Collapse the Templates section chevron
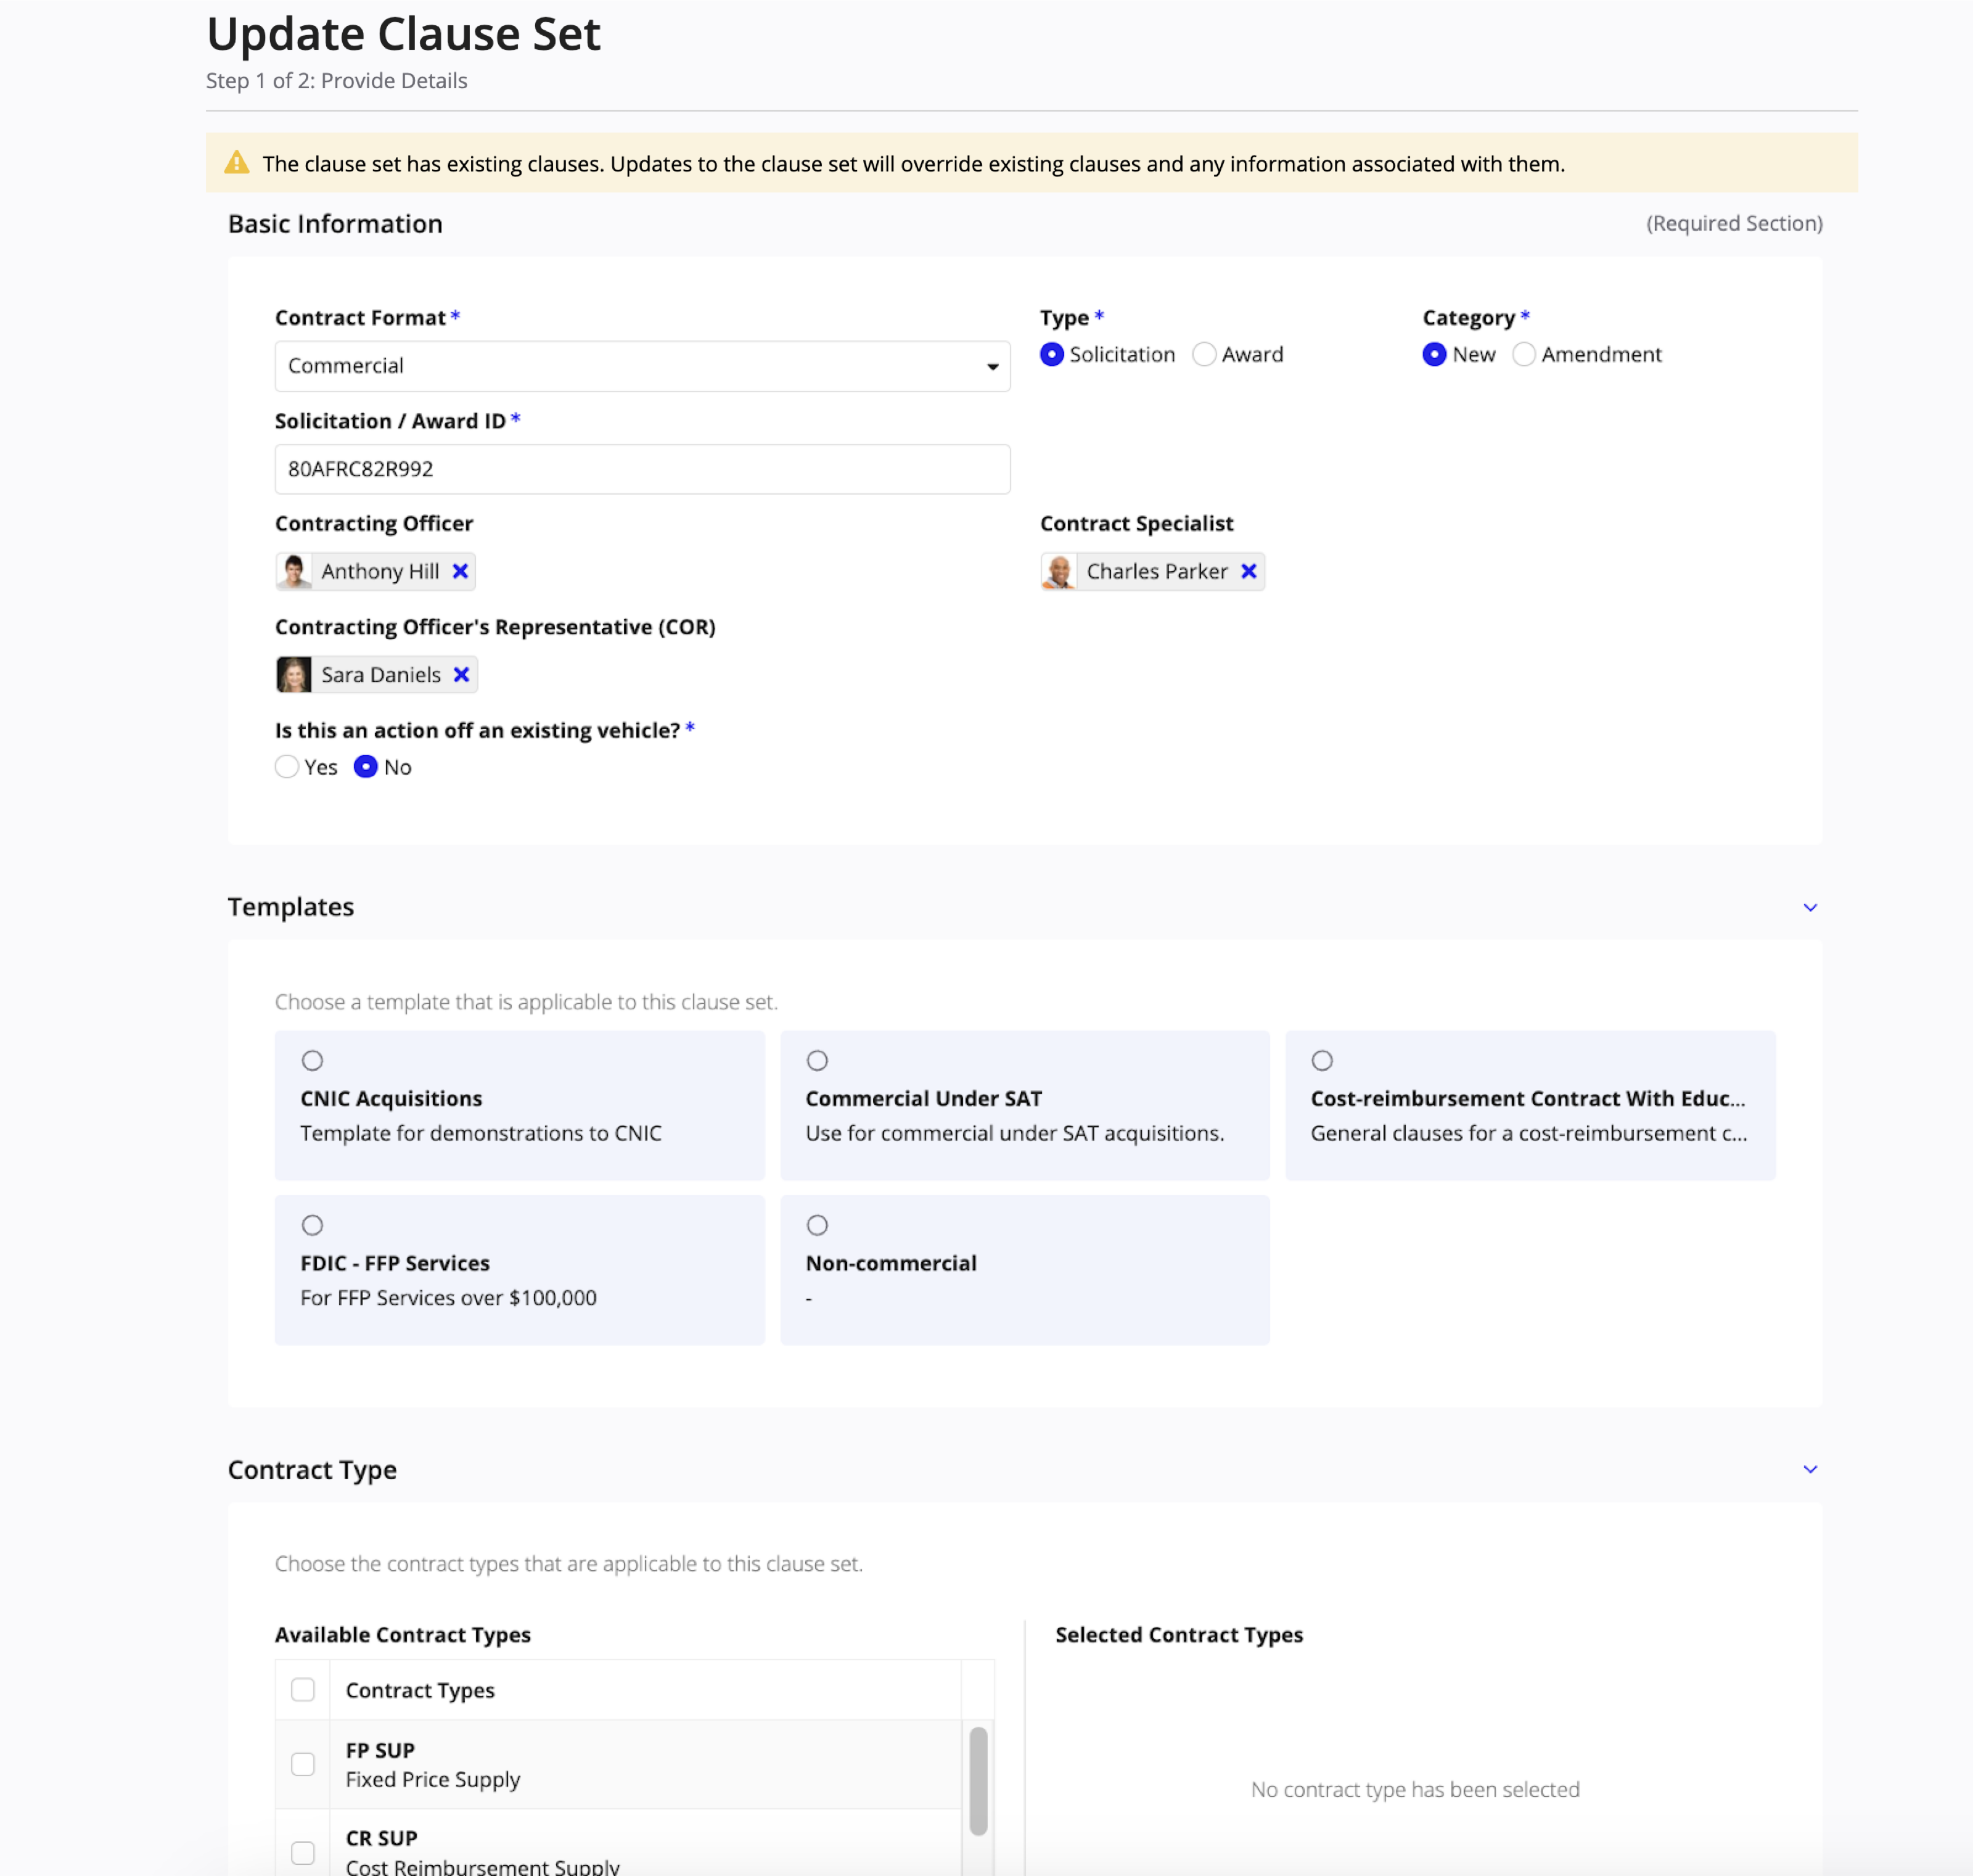The image size is (1973, 1876). pyautogui.click(x=1809, y=907)
